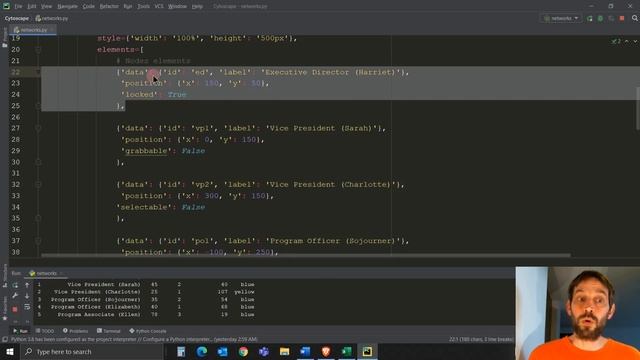Click 'Vice President (Charlotte)' row in Run output
This screenshot has width=640, height=360.
point(146,292)
